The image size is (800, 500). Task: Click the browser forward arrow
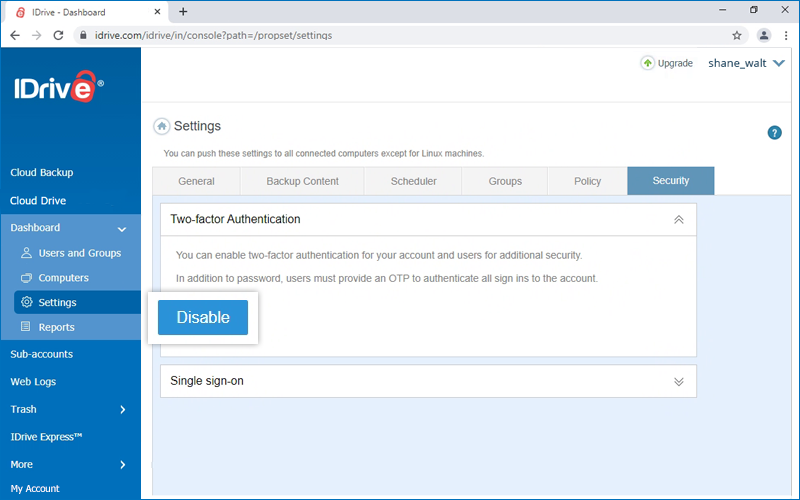[x=36, y=35]
